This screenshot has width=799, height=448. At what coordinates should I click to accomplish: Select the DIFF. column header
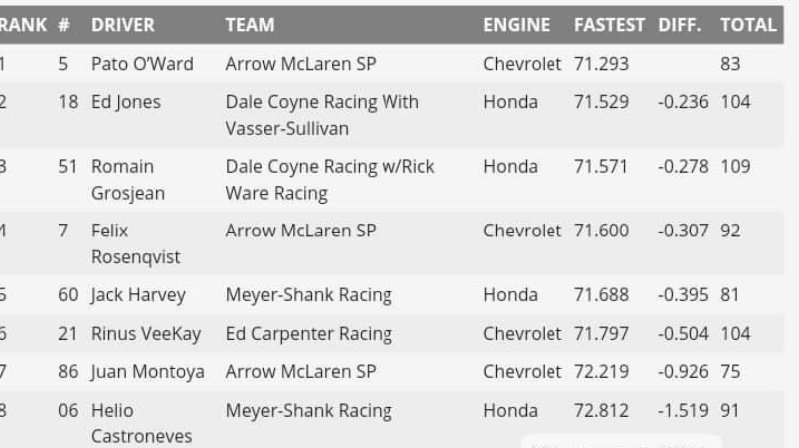[x=680, y=25]
